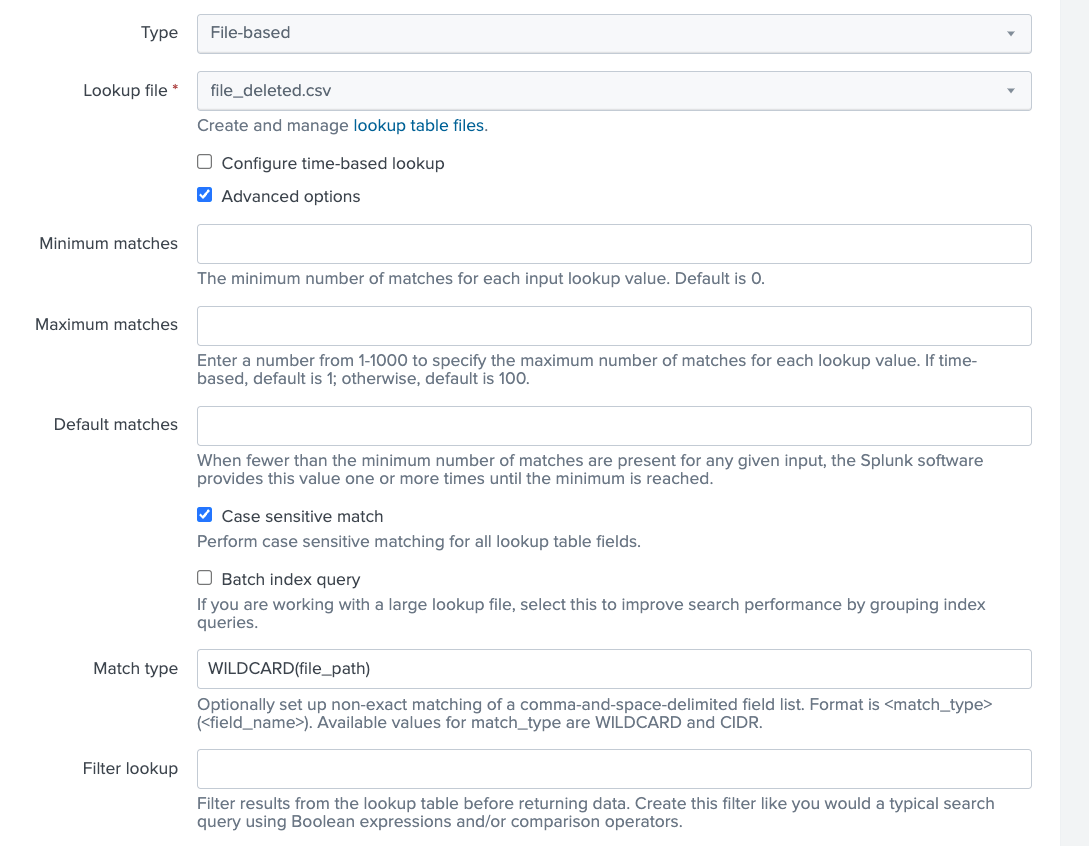Click the empty Filter lookup input field
This screenshot has height=846, width=1089.
tap(614, 768)
